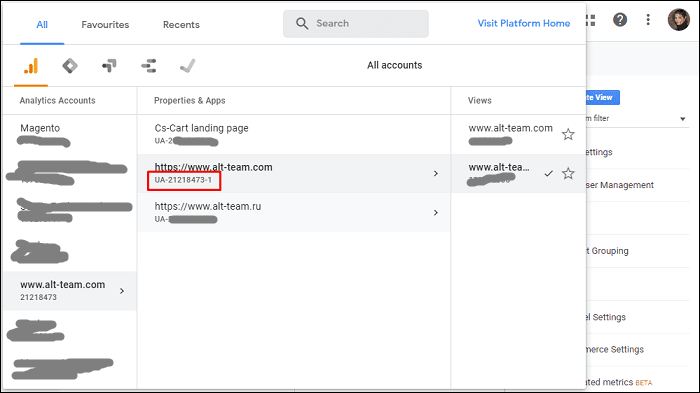Open the Favourites tab
The height and width of the screenshot is (393, 700).
pyautogui.click(x=105, y=25)
